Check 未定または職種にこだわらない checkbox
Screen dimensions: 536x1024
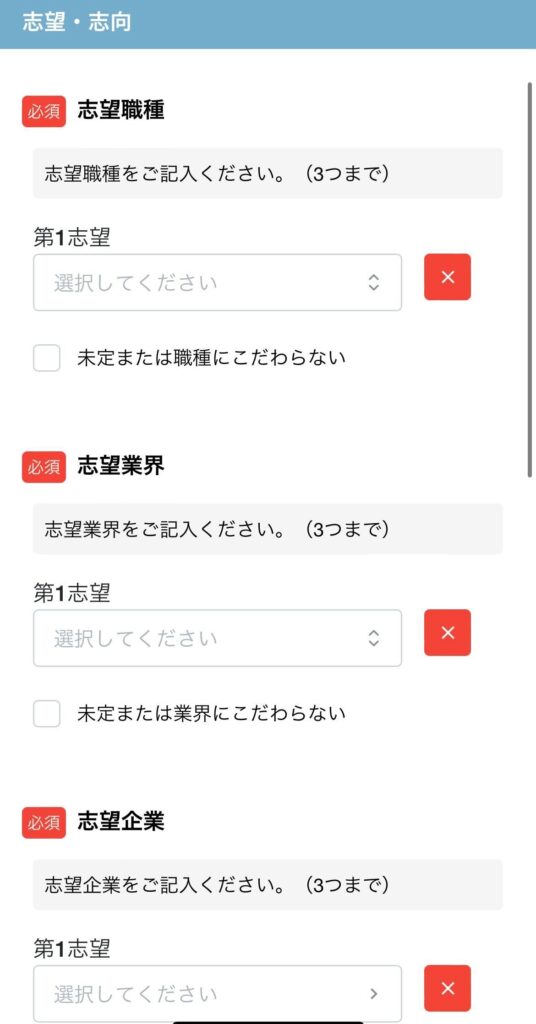coord(47,358)
